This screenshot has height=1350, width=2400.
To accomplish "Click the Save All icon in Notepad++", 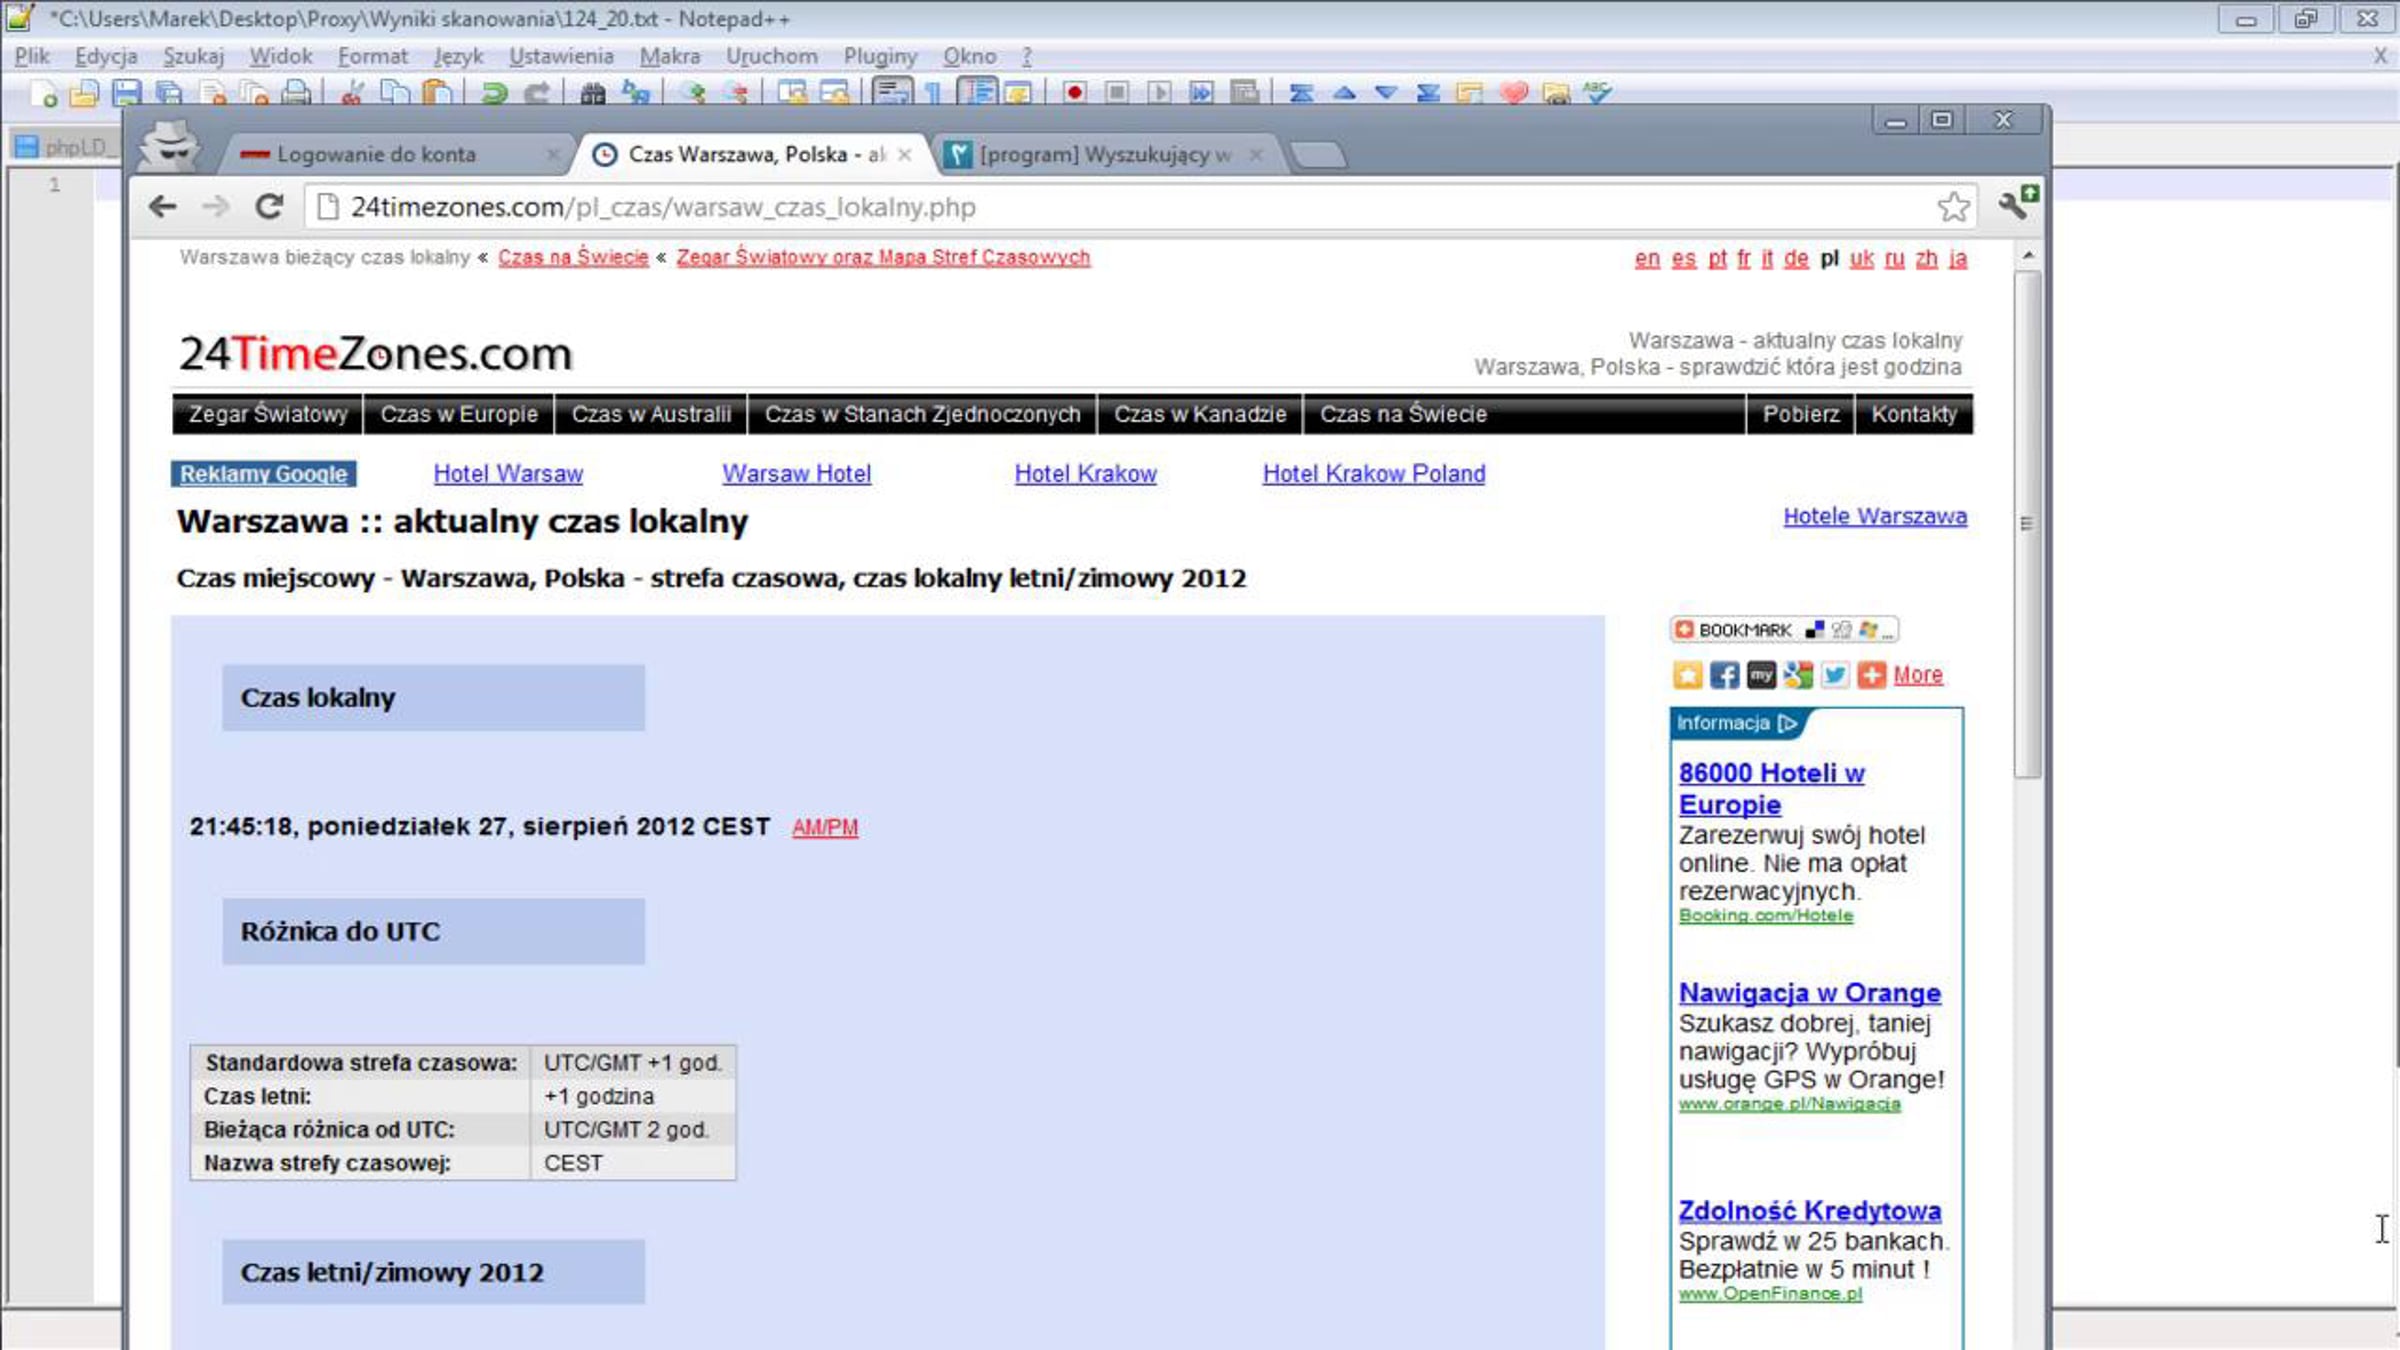I will point(169,94).
